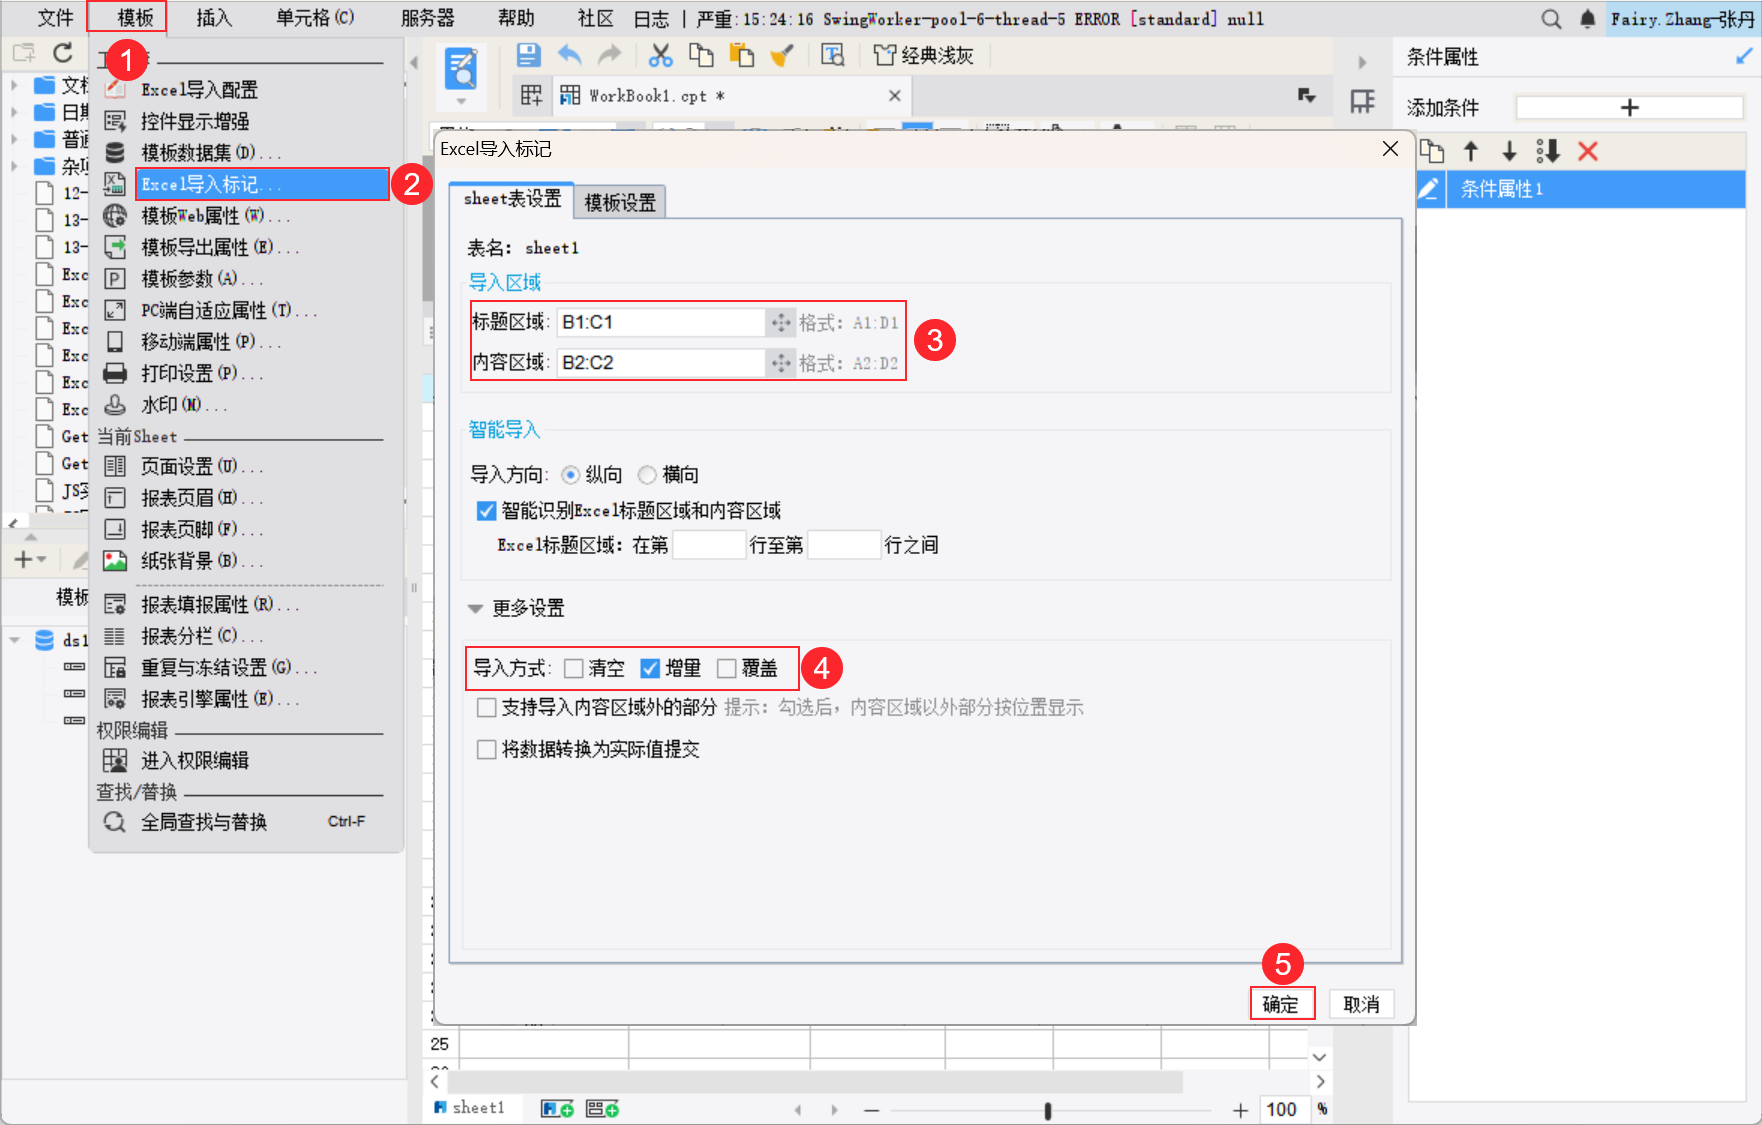Screen dimensions: 1762x1125
Task: Open the 文件 menu
Action: 56,18
